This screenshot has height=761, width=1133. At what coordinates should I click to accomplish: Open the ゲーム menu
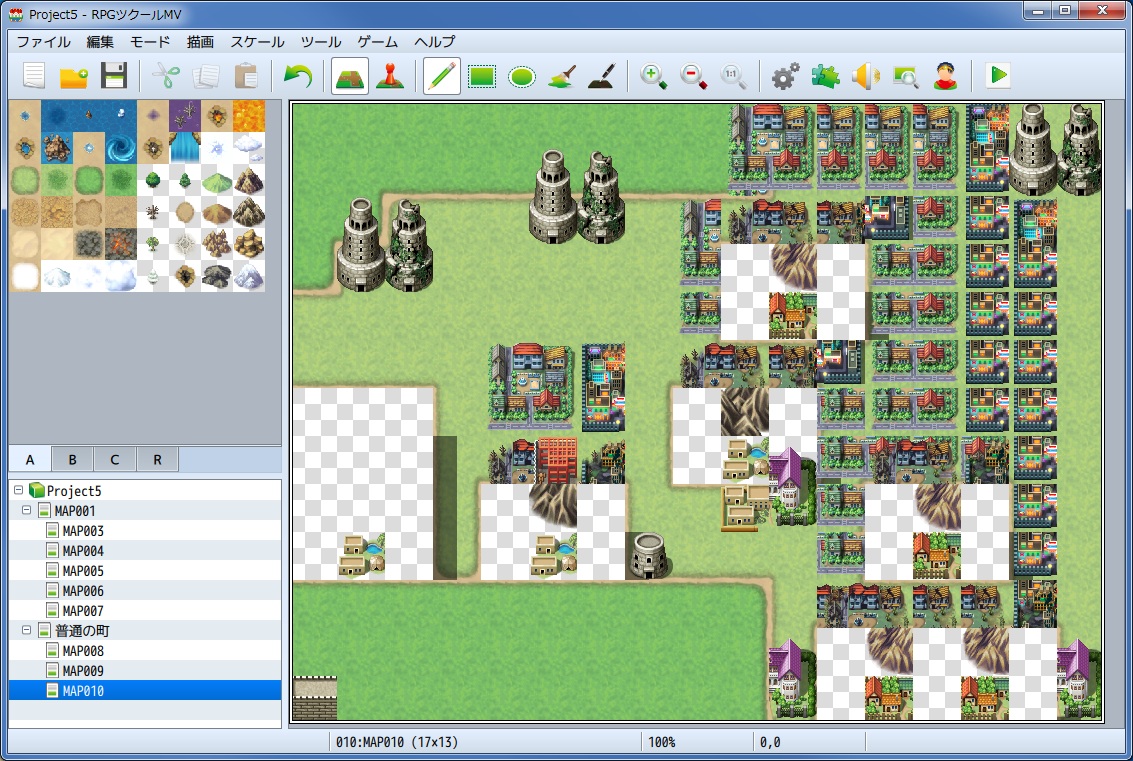click(378, 42)
